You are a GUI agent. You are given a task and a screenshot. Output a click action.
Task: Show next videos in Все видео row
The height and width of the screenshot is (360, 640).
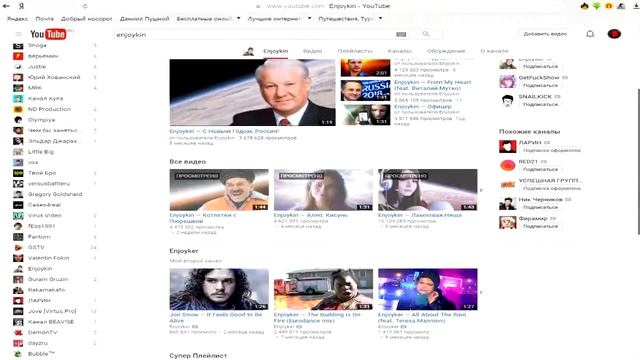click(x=481, y=190)
